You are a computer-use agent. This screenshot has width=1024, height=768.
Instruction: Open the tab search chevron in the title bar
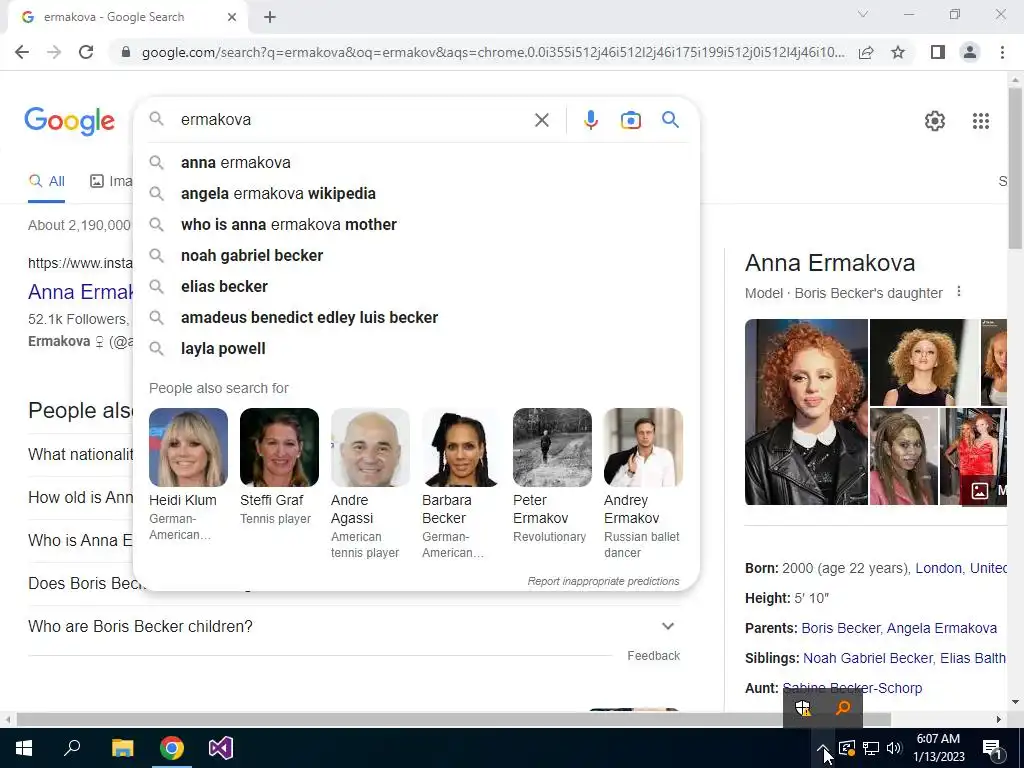click(863, 14)
